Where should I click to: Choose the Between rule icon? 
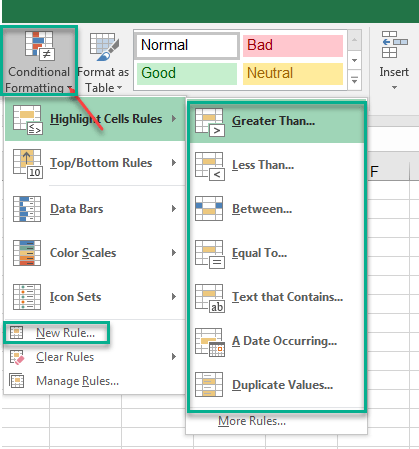209,208
